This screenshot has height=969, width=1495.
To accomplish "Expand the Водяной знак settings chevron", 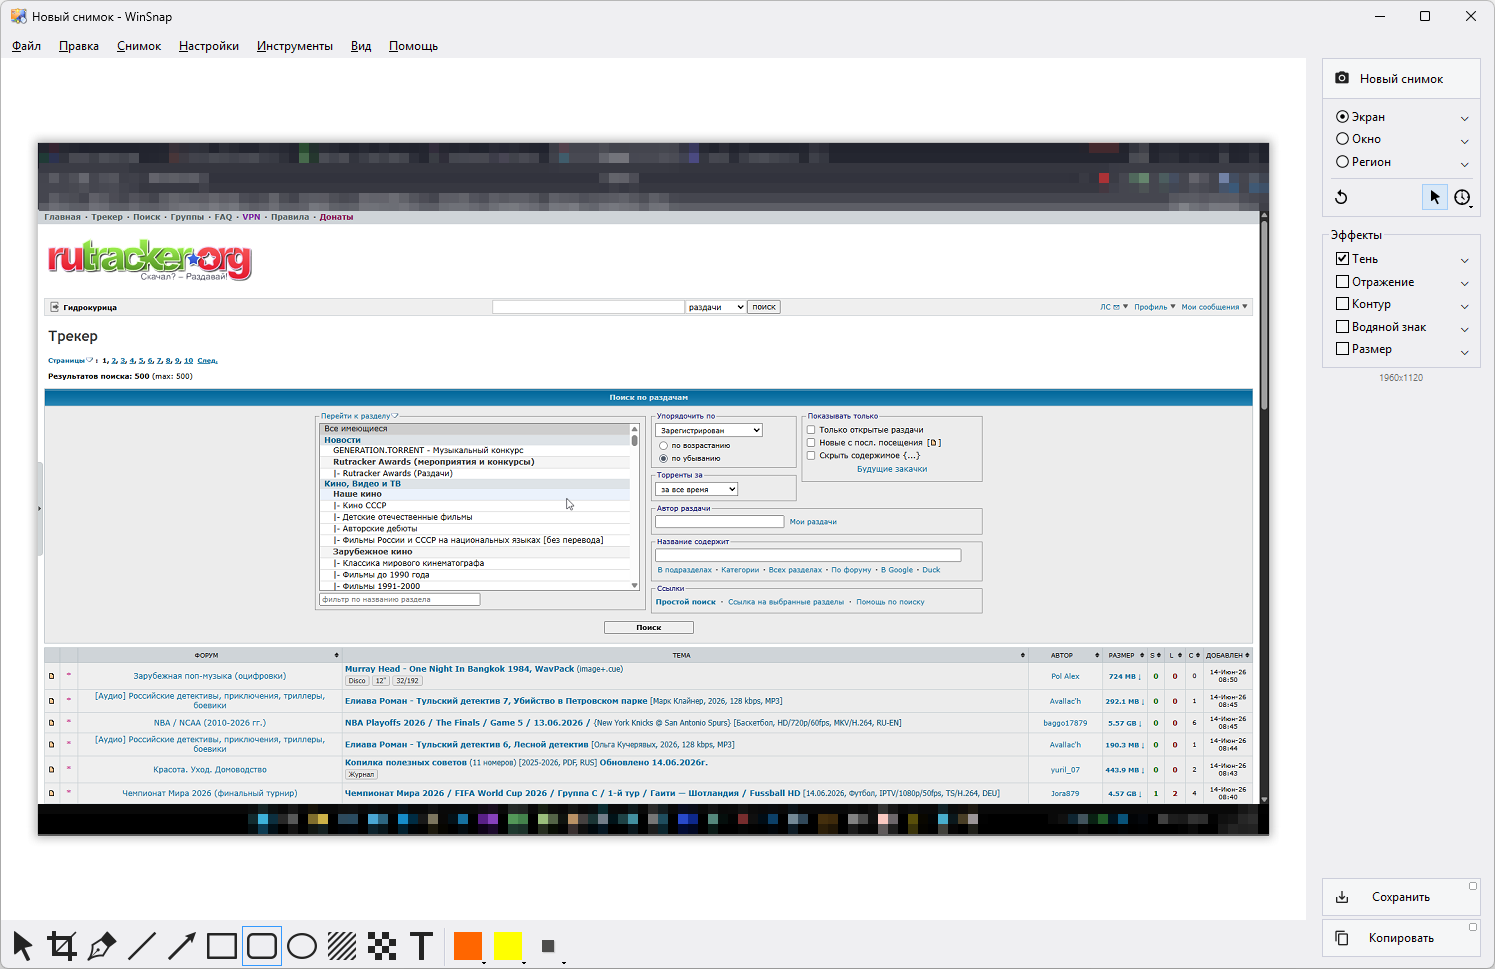I will coord(1465,328).
